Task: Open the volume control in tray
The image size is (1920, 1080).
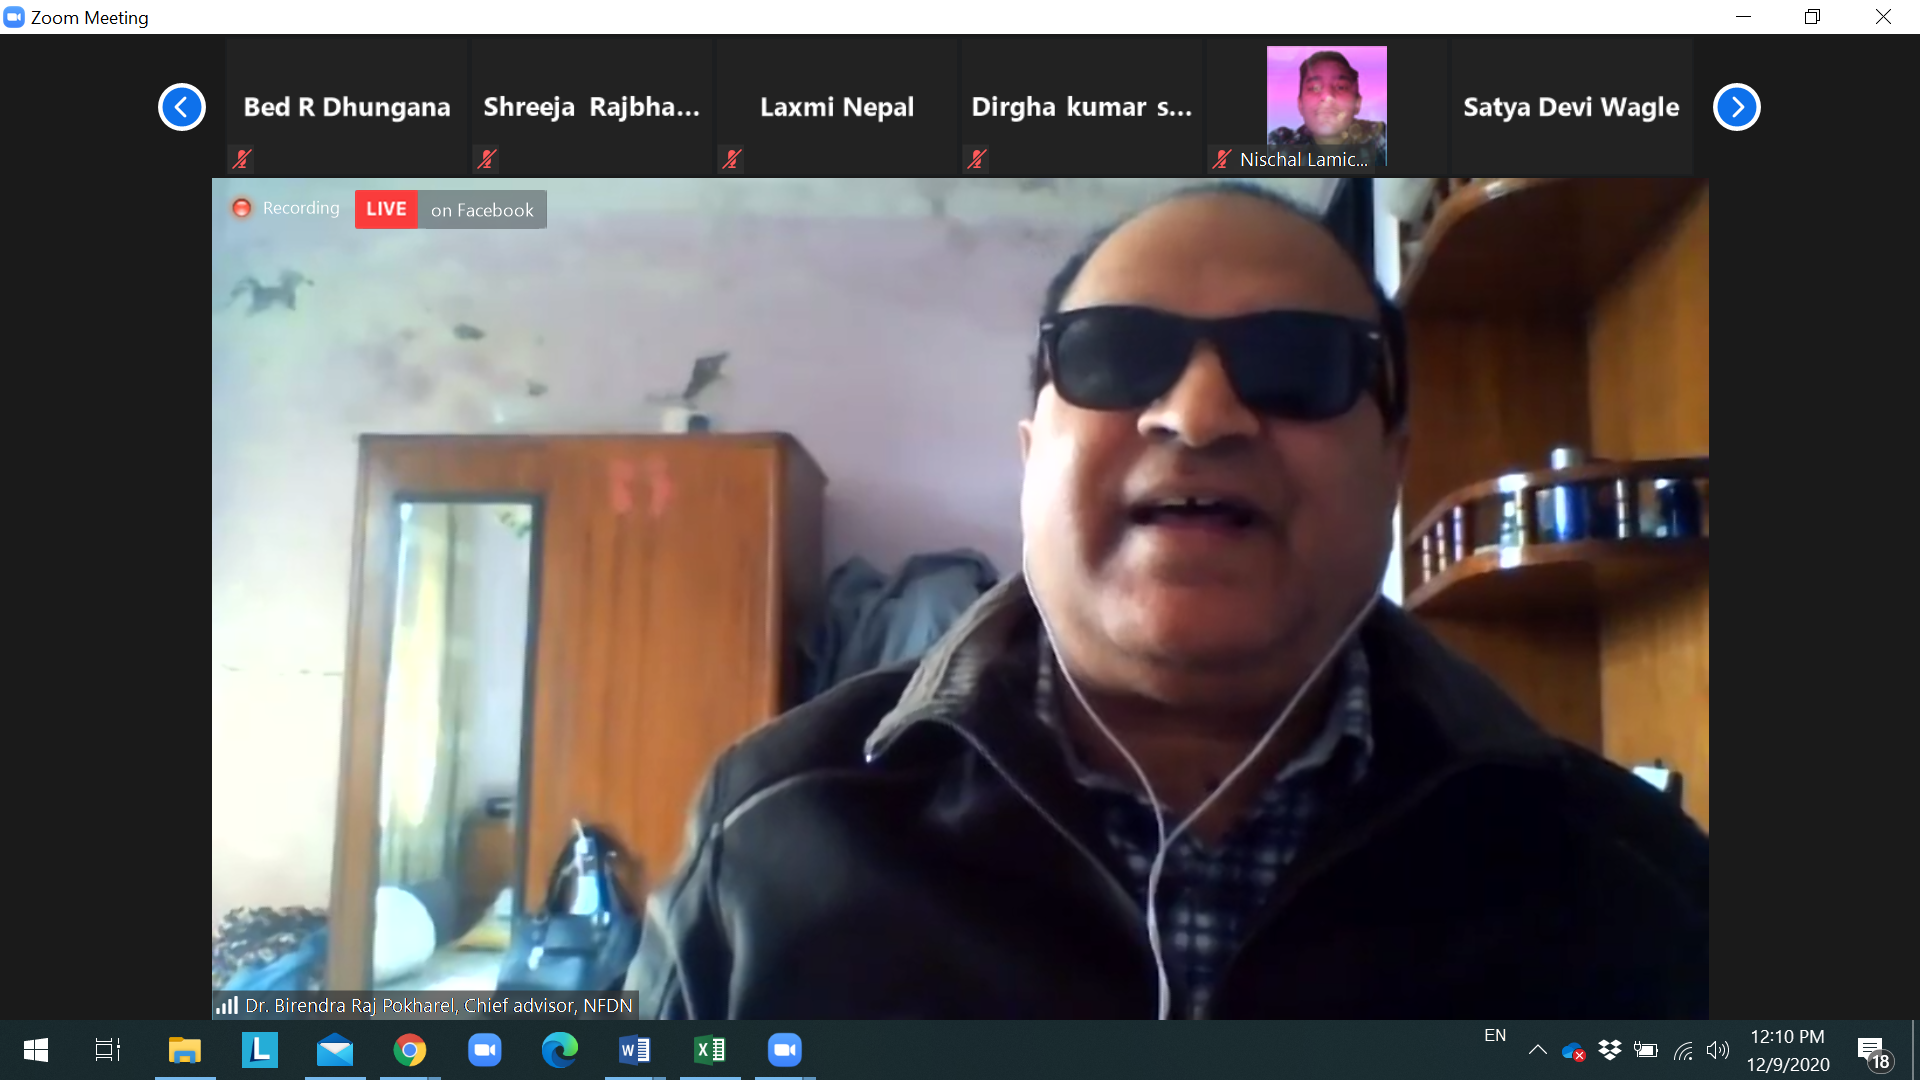Action: (1718, 1050)
